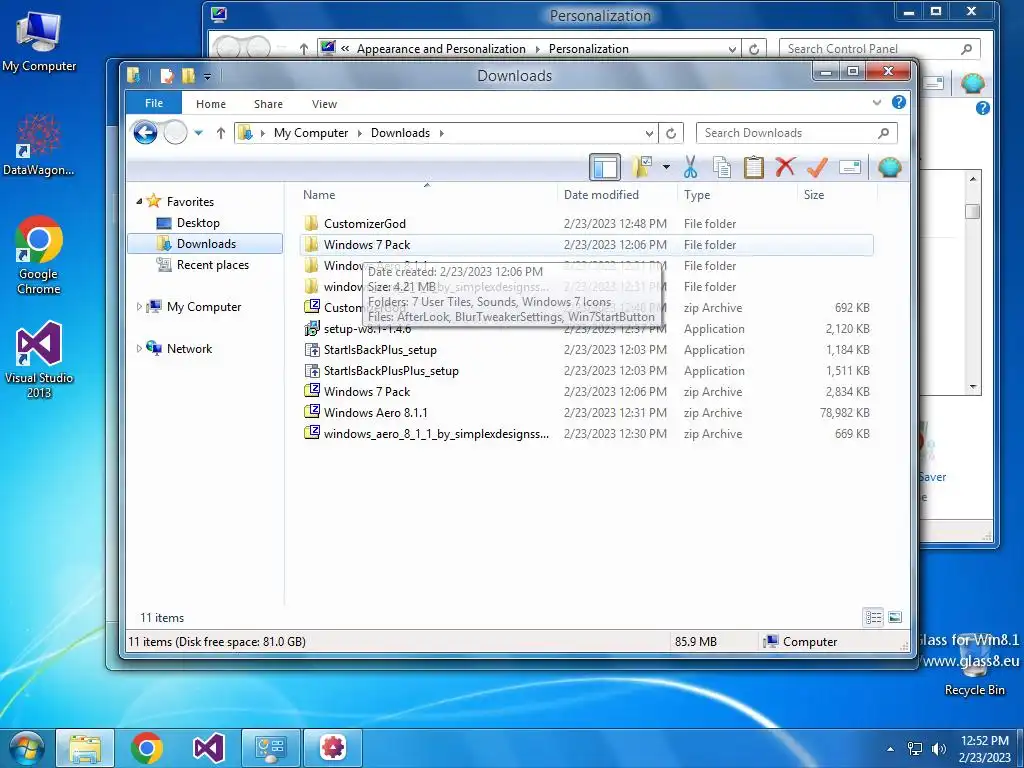Go up one folder level in Downloads
Screen dimensions: 1024x768
point(221,133)
